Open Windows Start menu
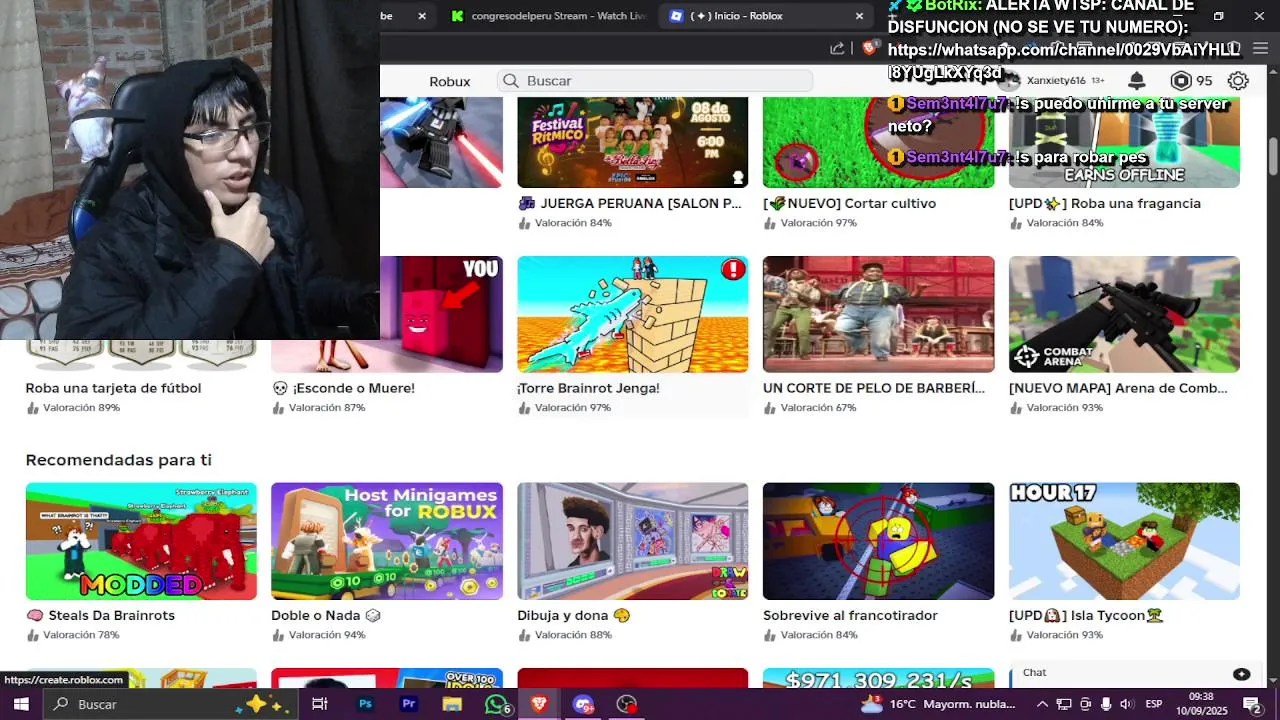Viewport: 1280px width, 720px height. pyautogui.click(x=20, y=704)
